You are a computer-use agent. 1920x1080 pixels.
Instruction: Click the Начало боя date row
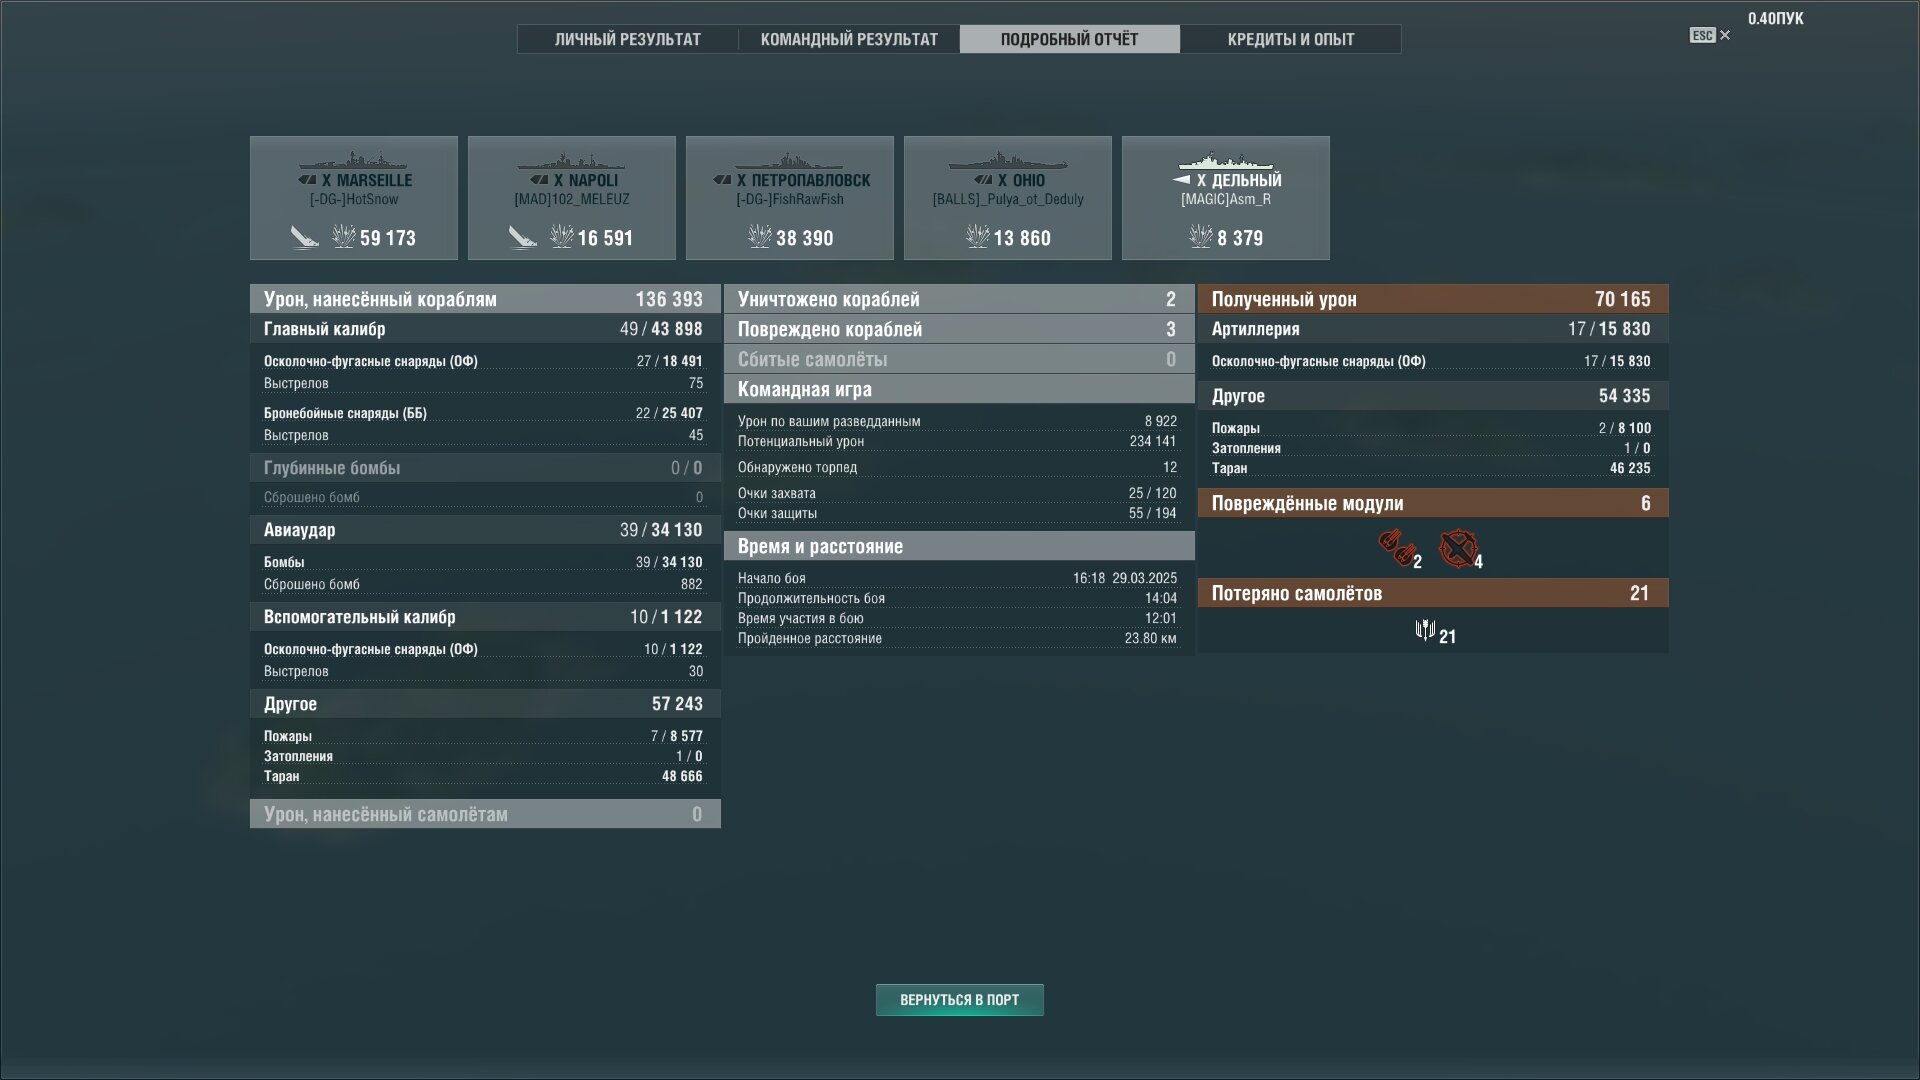tap(957, 578)
